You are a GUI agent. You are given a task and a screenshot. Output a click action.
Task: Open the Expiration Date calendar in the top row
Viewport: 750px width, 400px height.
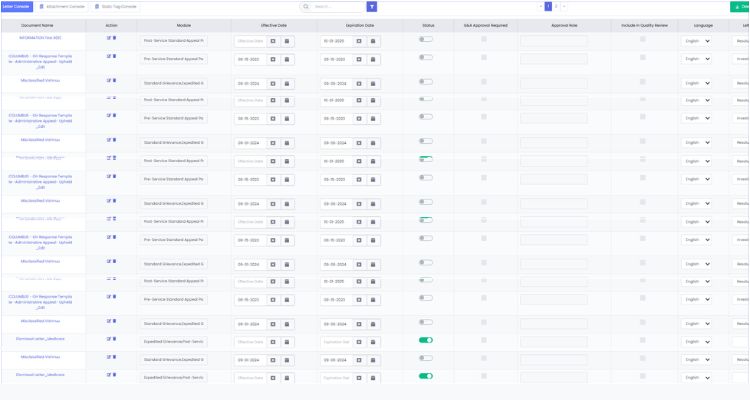pos(373,41)
